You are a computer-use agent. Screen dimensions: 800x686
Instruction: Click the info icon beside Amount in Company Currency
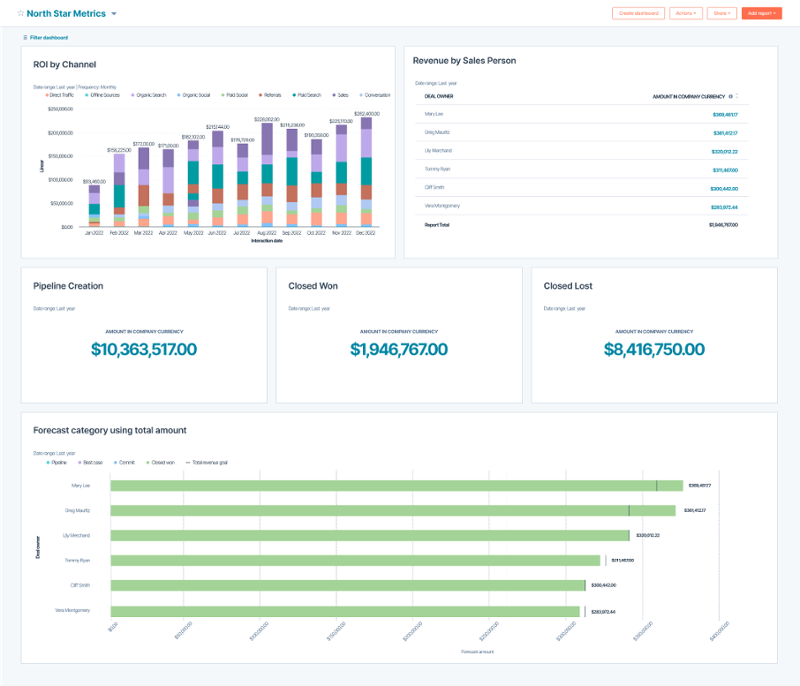(731, 97)
